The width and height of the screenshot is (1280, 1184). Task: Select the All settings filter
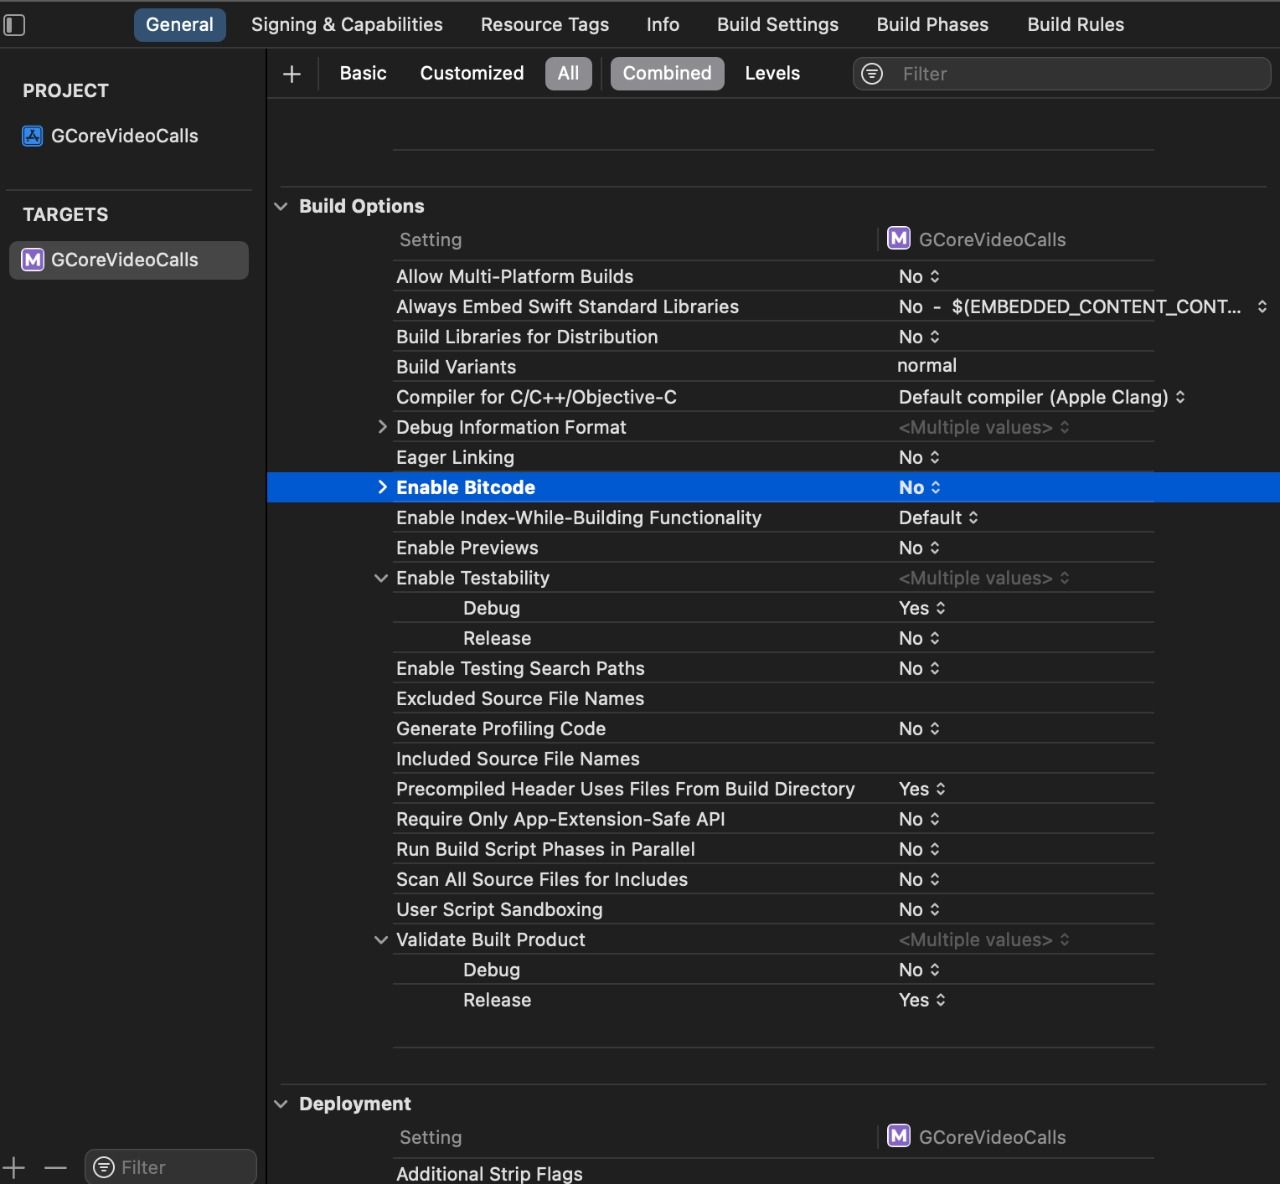569,74
